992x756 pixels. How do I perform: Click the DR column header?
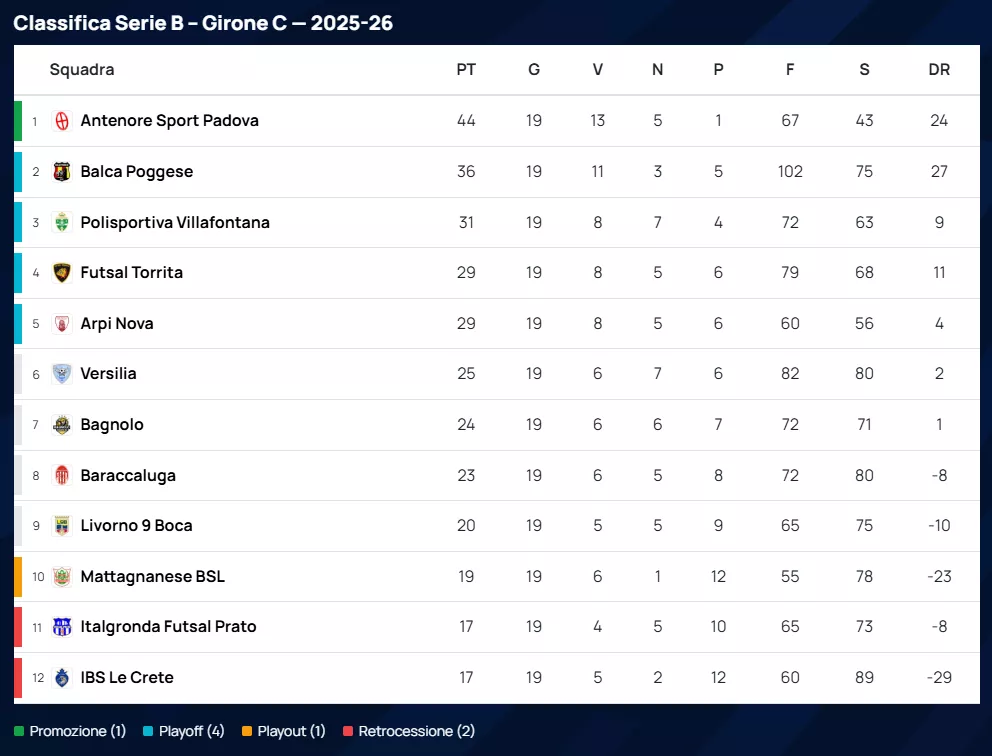click(939, 70)
